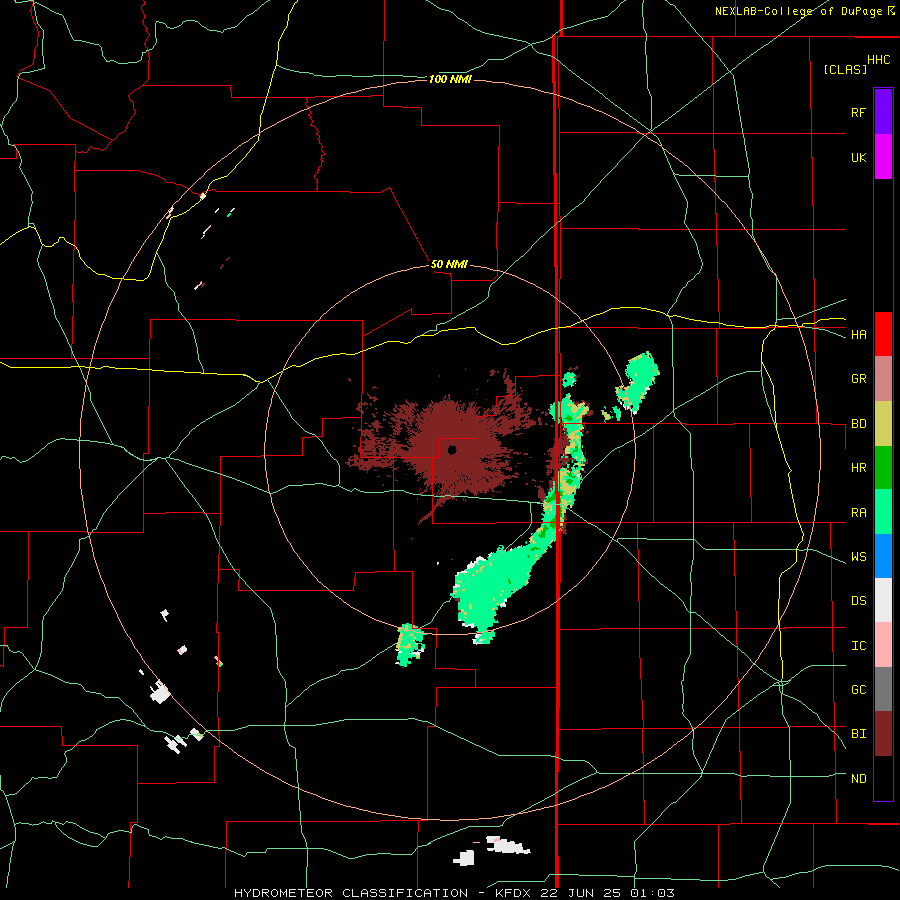The image size is (900, 900).
Task: Click the purple RF color swatch
Action: 883,111
